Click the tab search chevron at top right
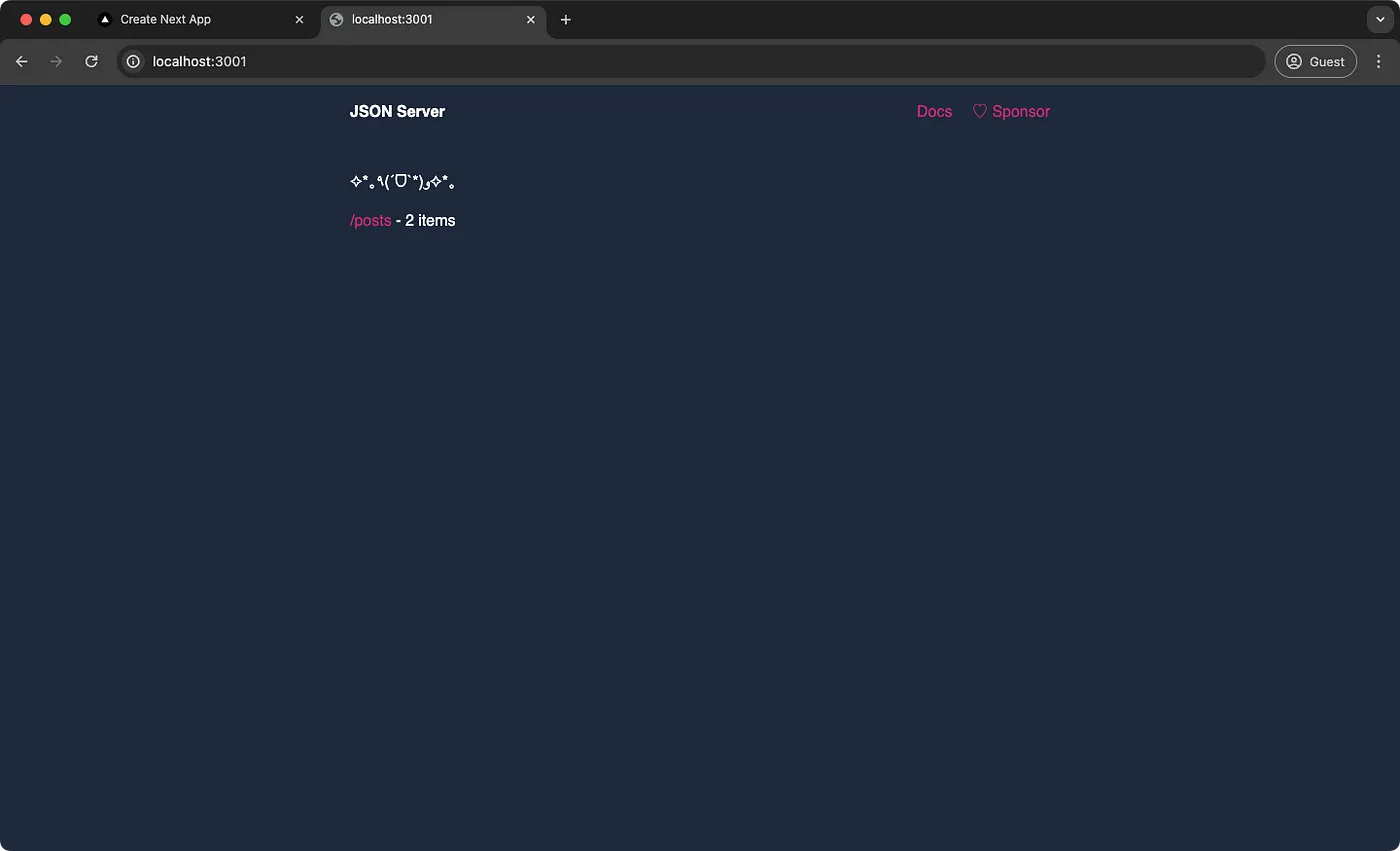Viewport: 1400px width, 851px height. [x=1381, y=19]
